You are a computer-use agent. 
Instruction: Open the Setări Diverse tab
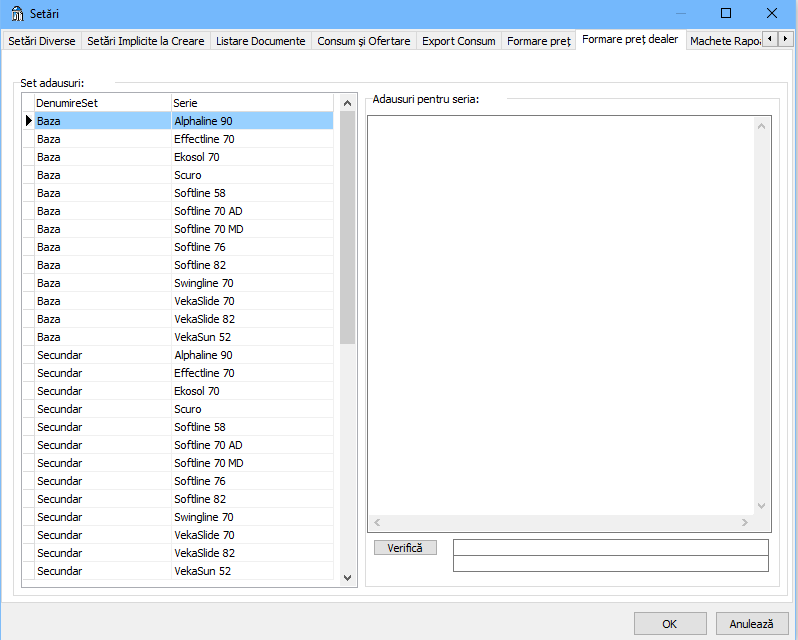(41, 41)
